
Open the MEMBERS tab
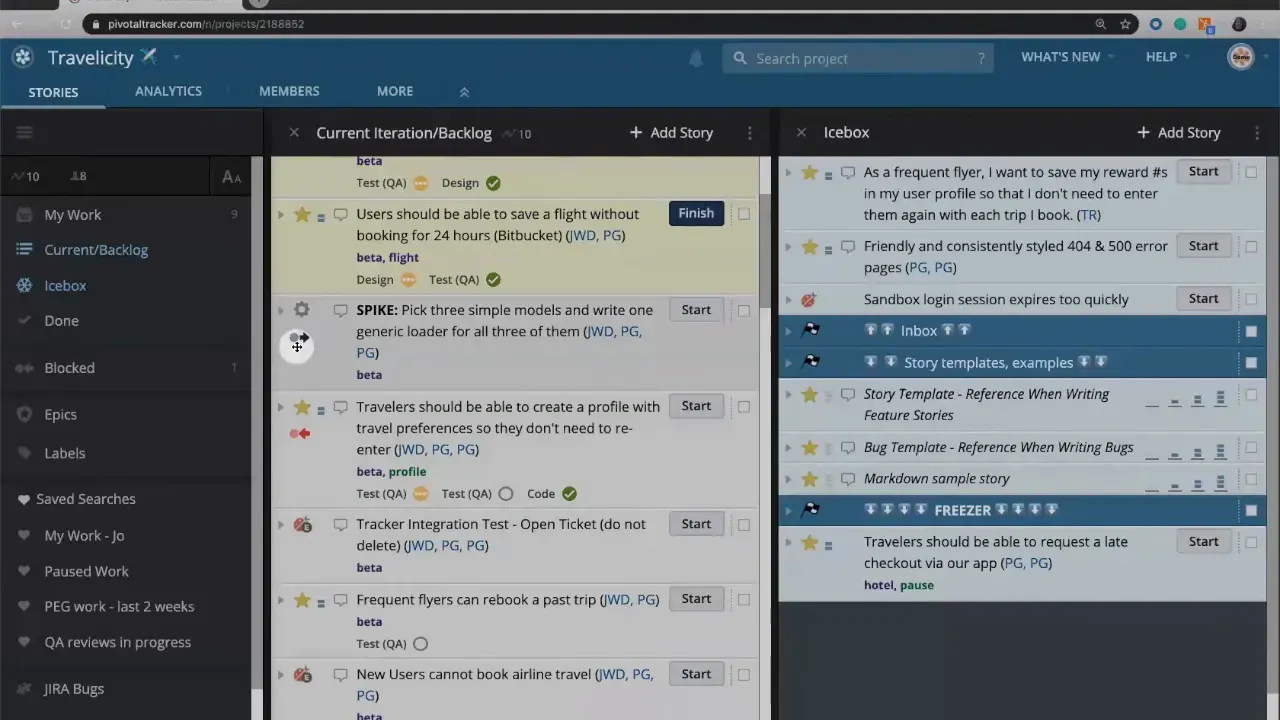click(x=289, y=91)
